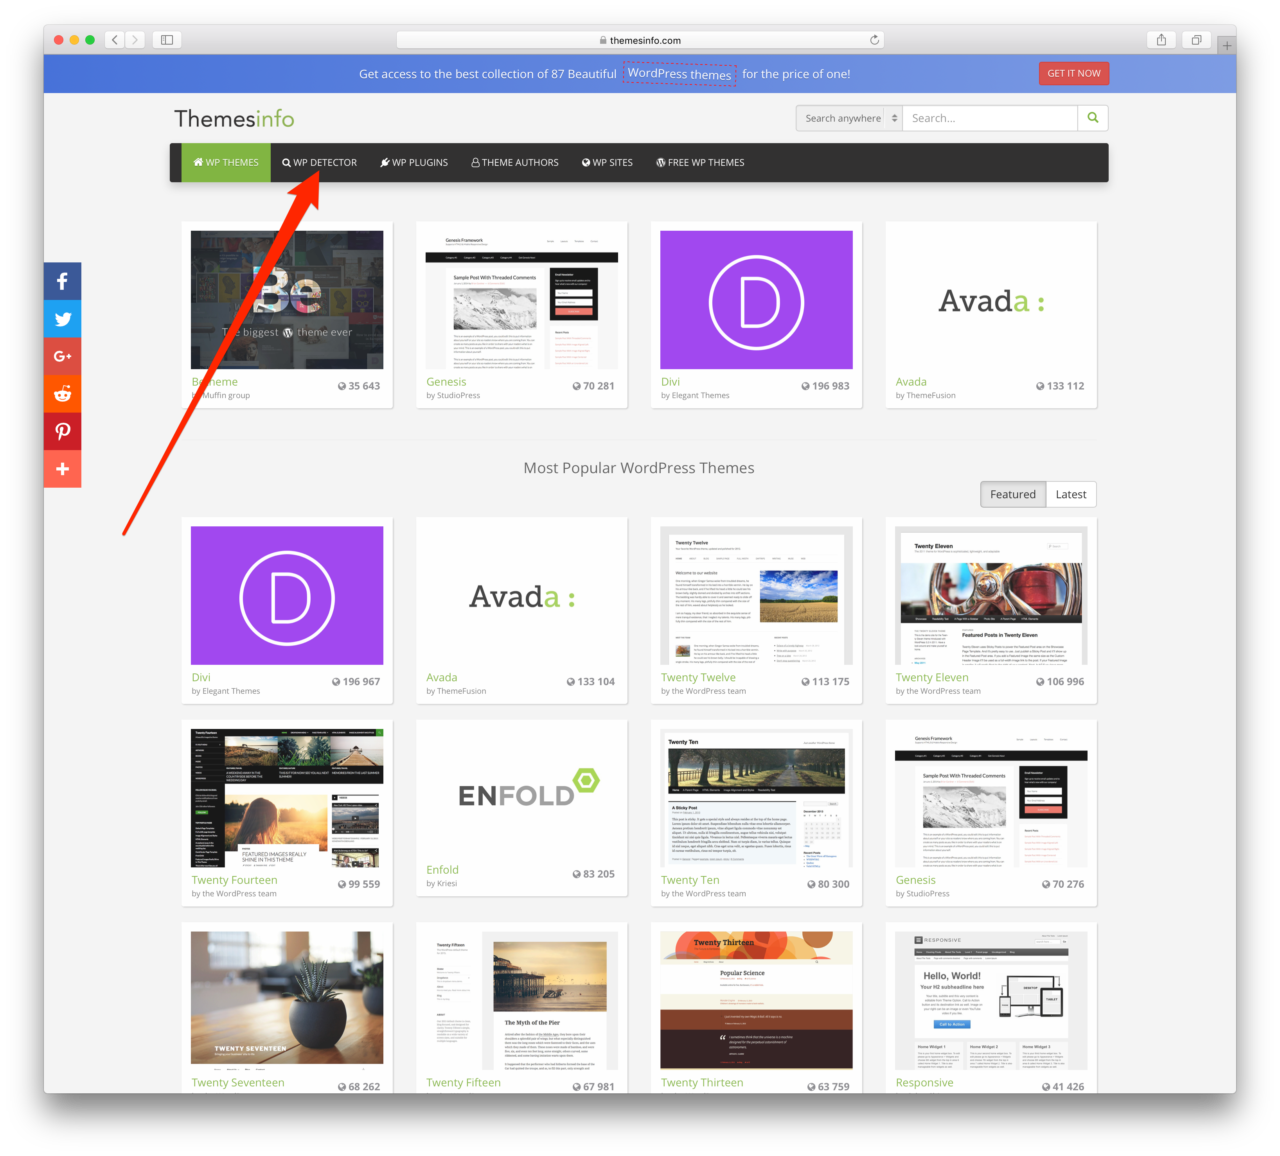Click usage count 196 983
1280x1156 pixels.
(825, 386)
